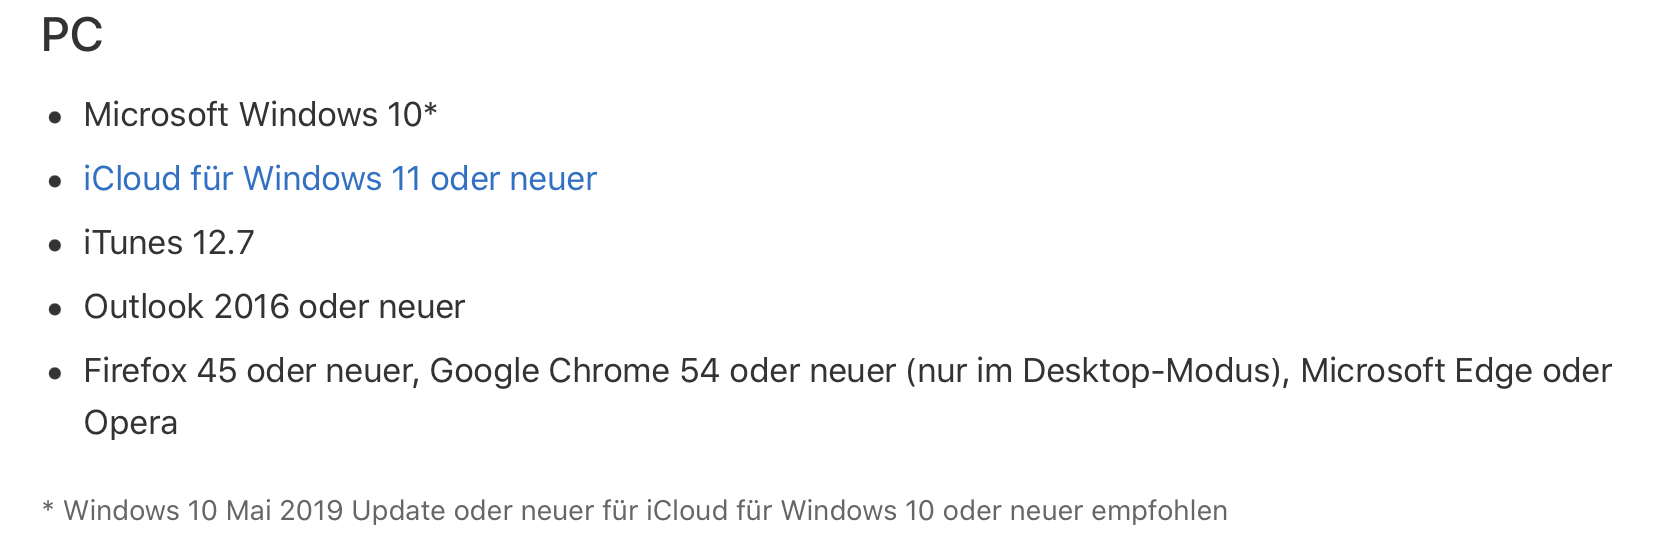
Task: Click the word Opera
Action: (131, 423)
